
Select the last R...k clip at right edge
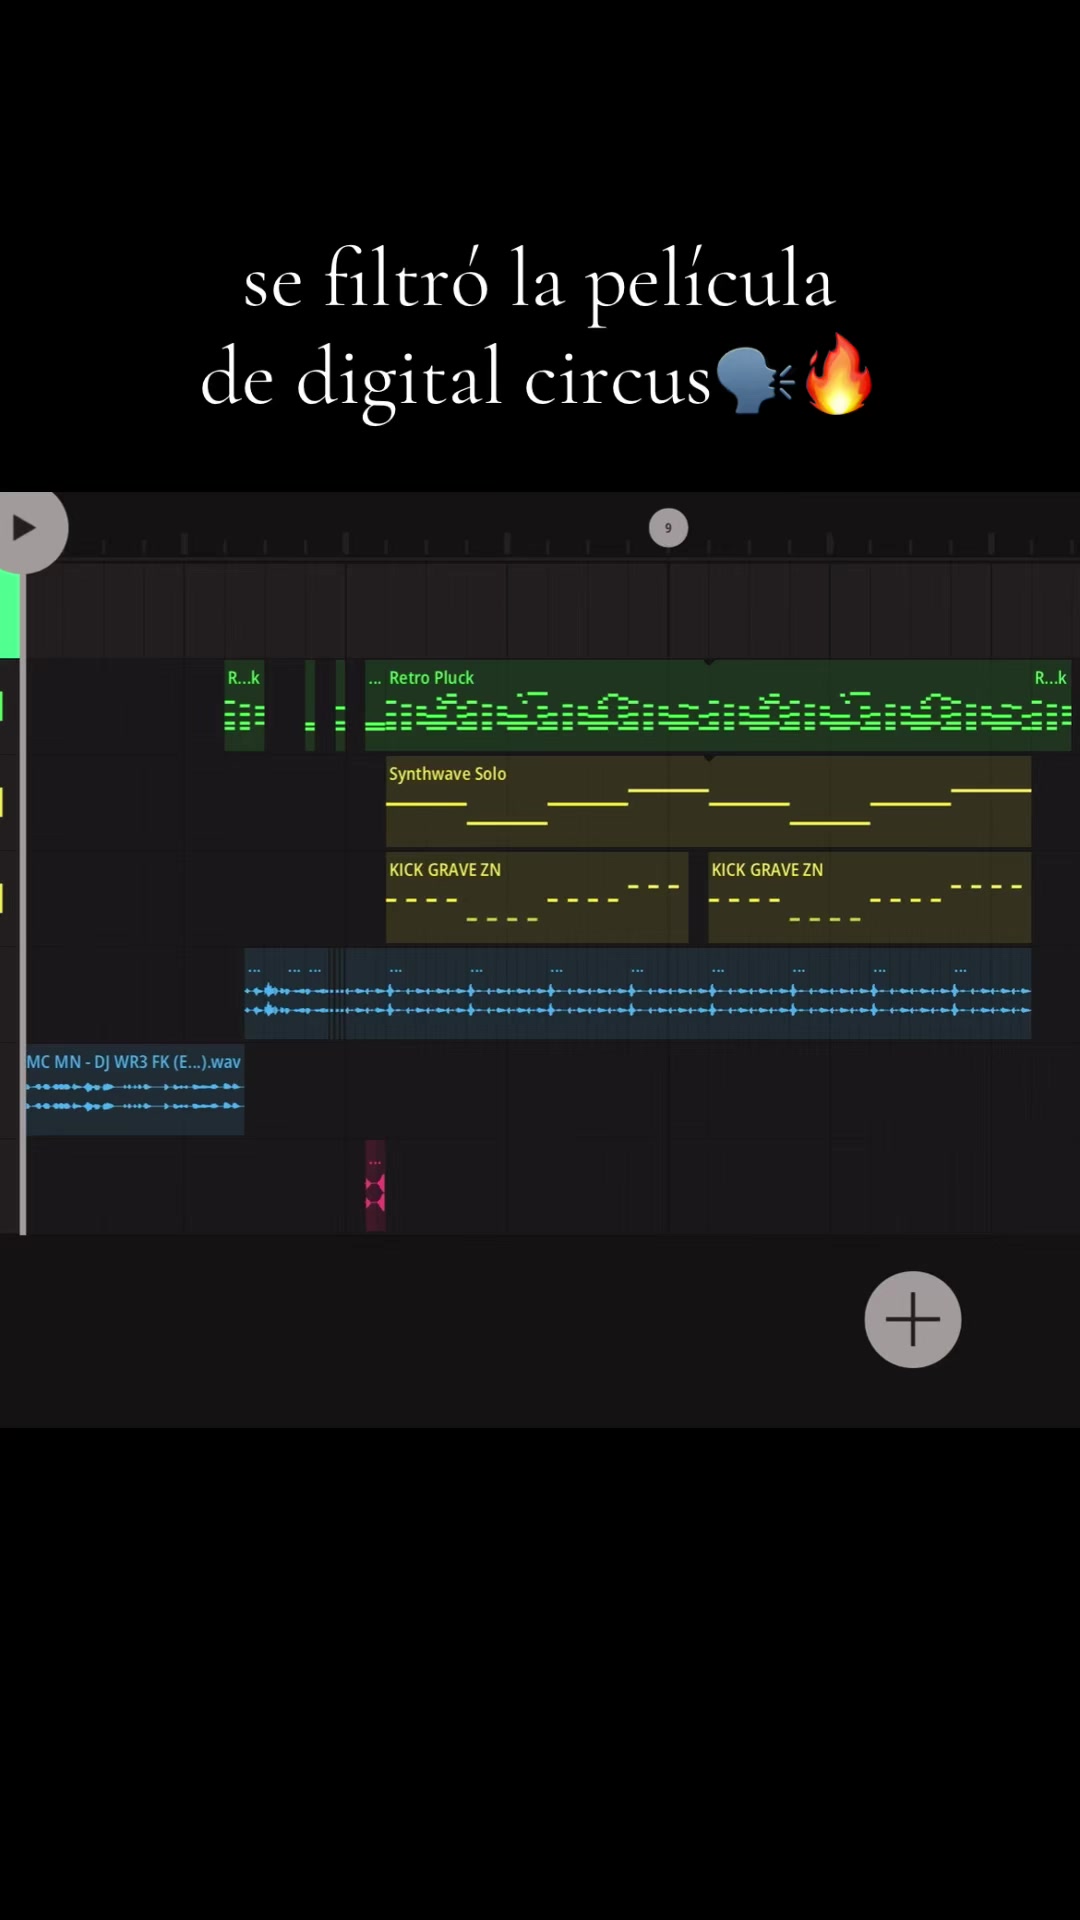point(1051,705)
